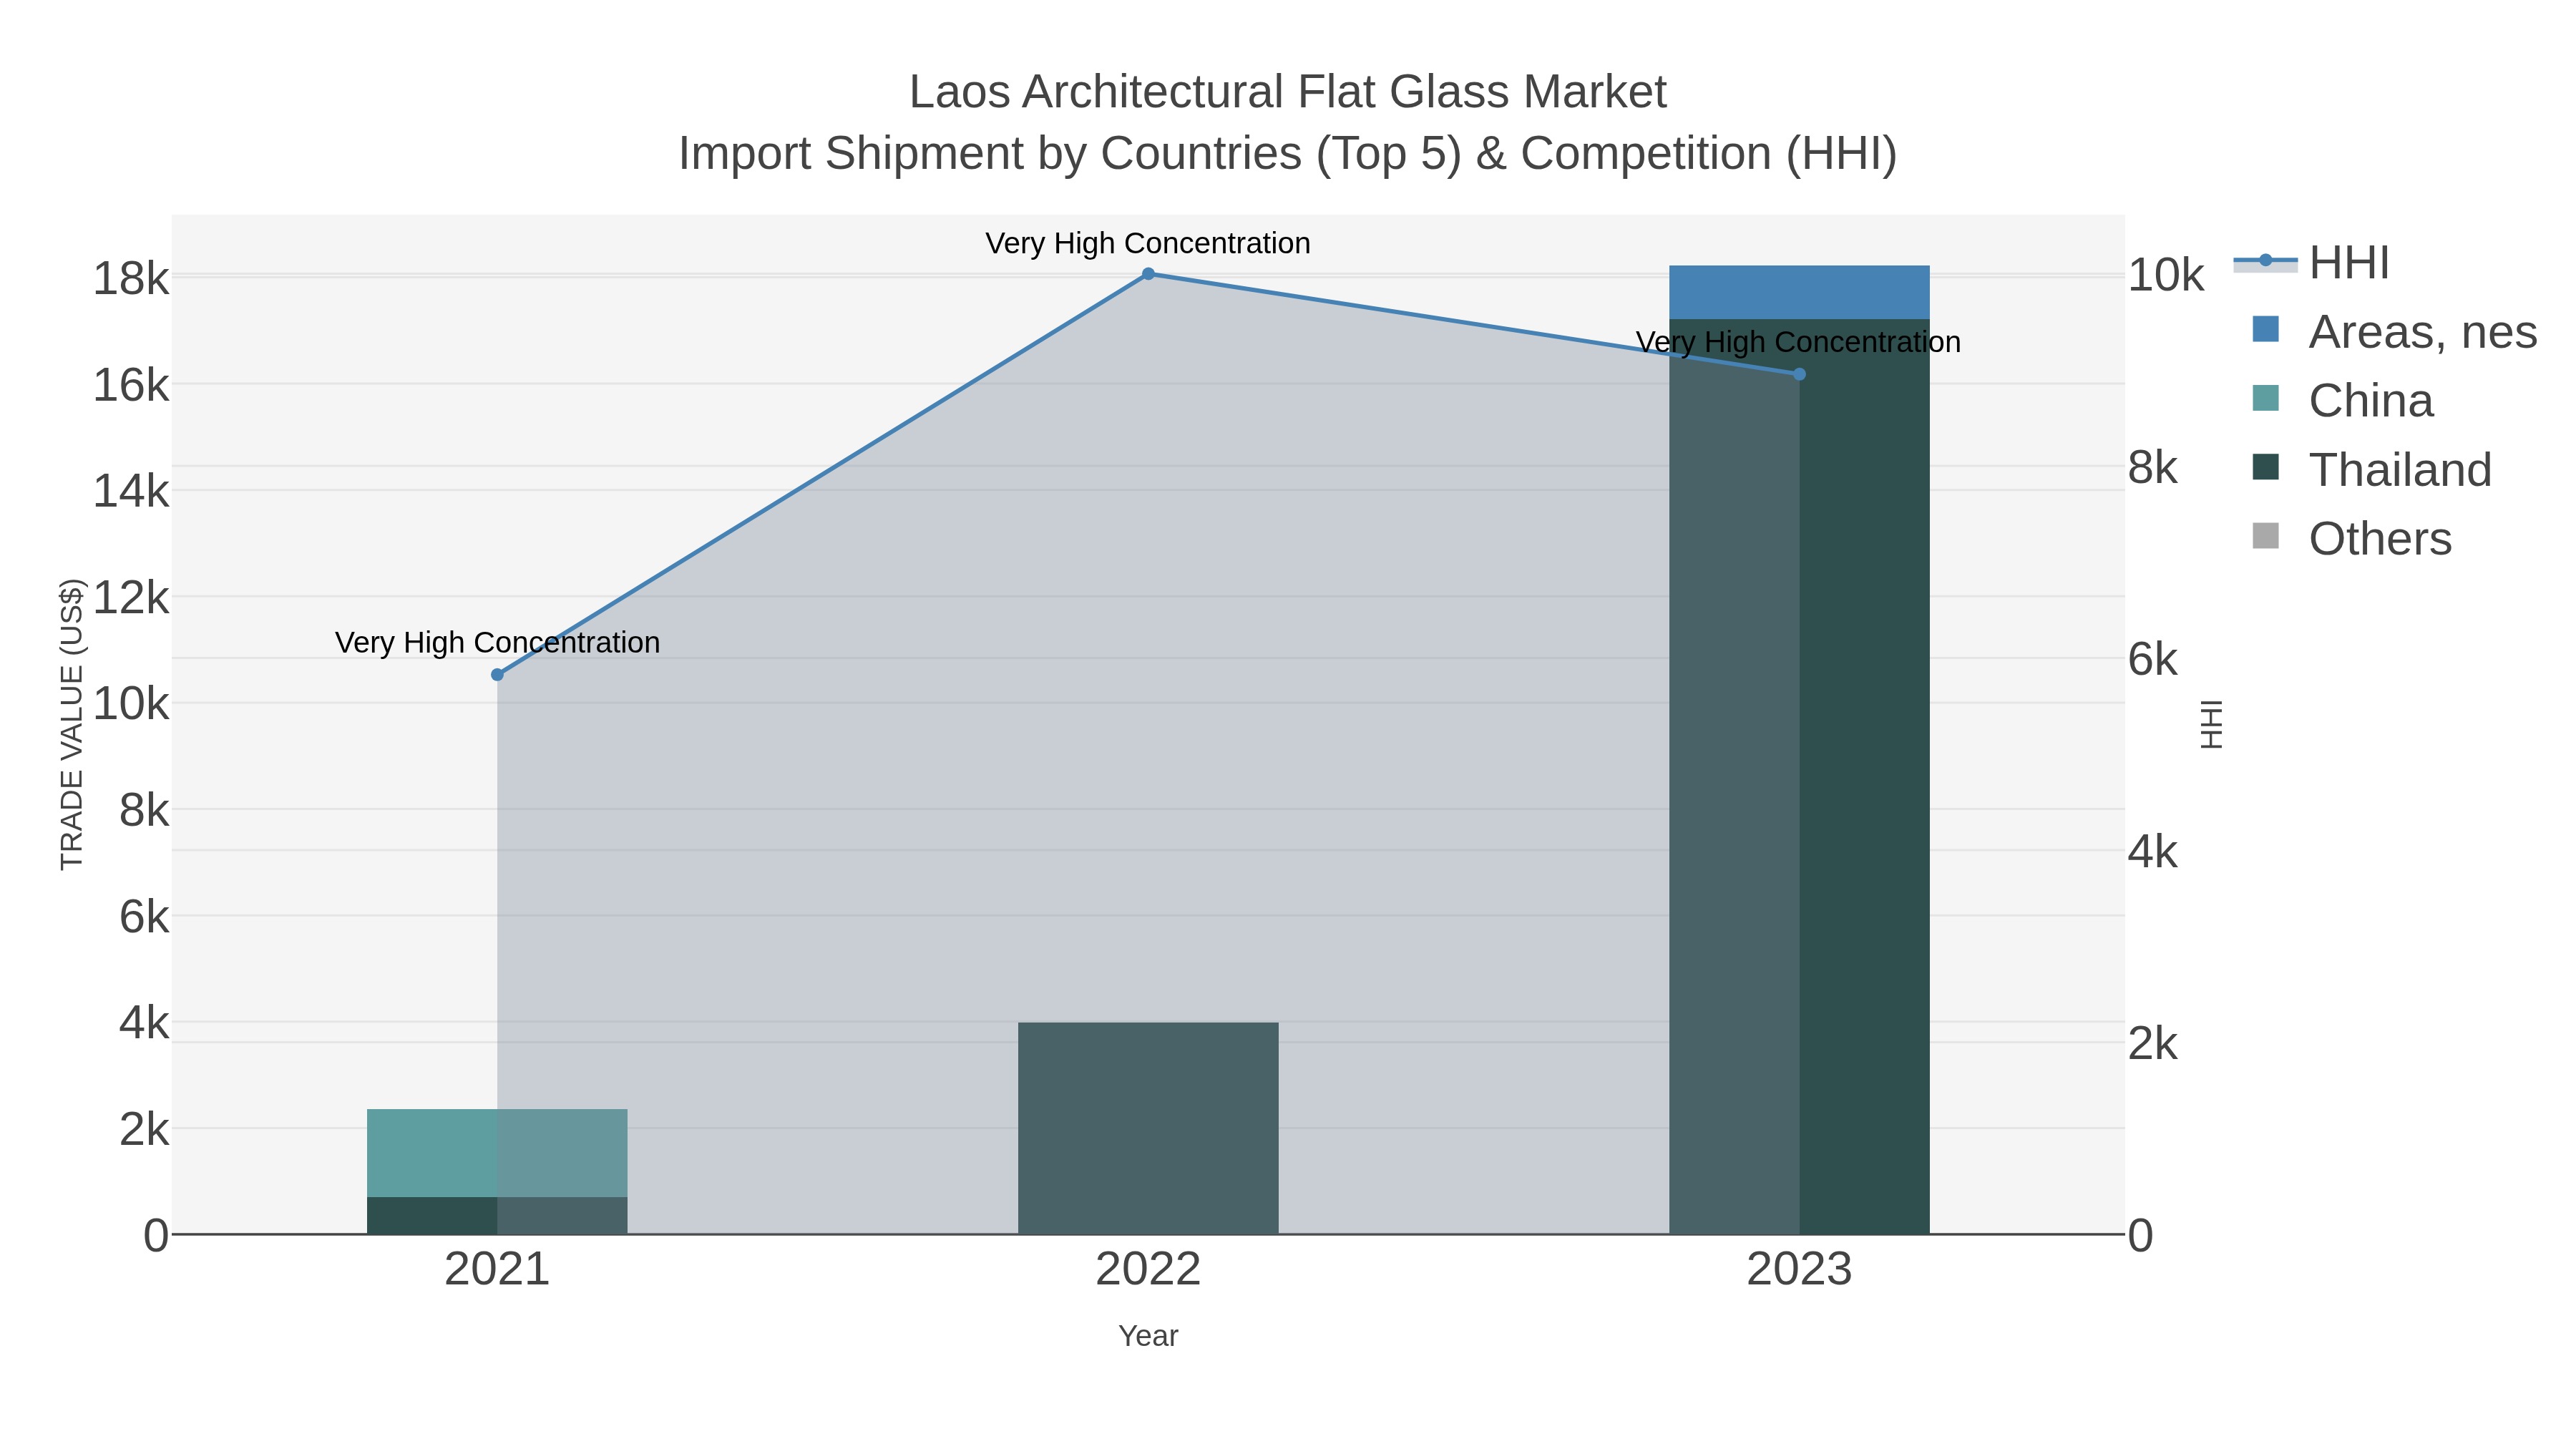
Task: Click the 6k right HHI axis tick
Action: (2153, 659)
